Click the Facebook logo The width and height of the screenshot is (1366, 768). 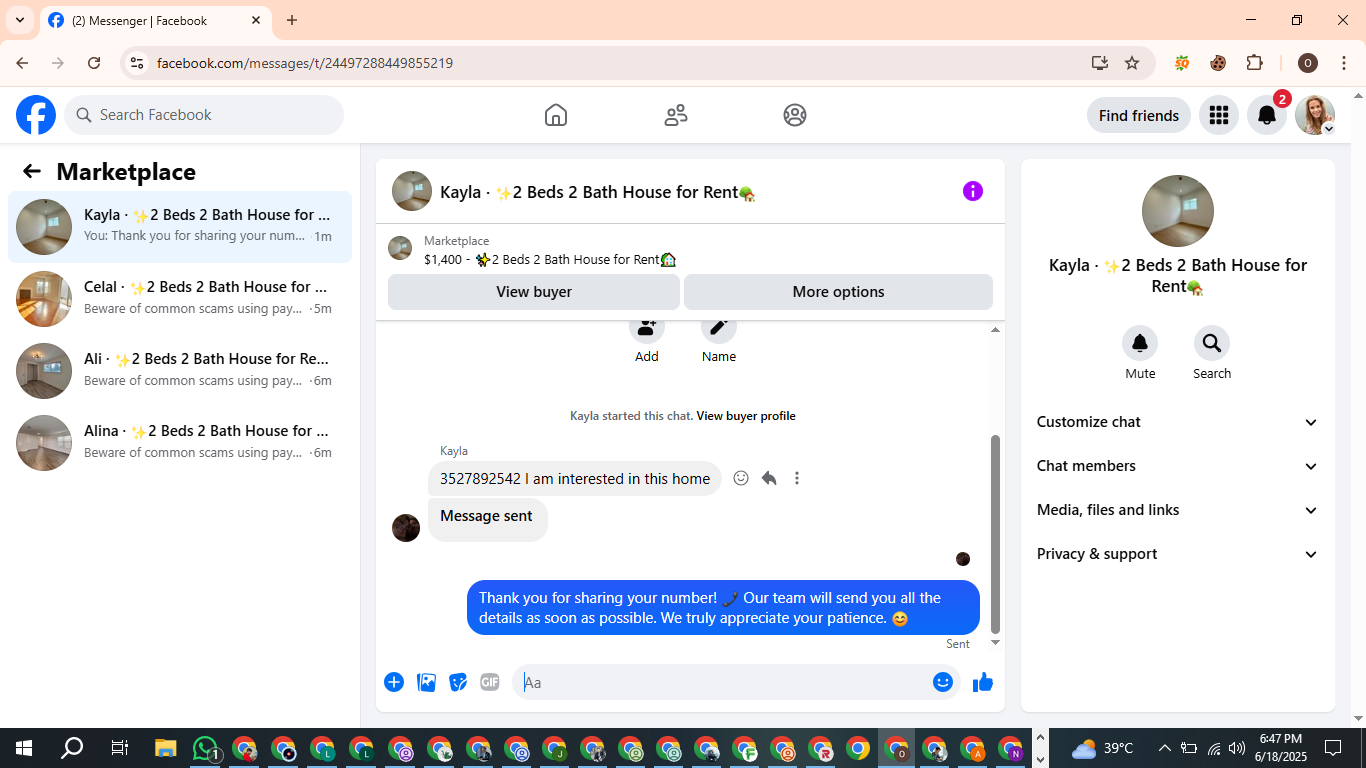(36, 115)
